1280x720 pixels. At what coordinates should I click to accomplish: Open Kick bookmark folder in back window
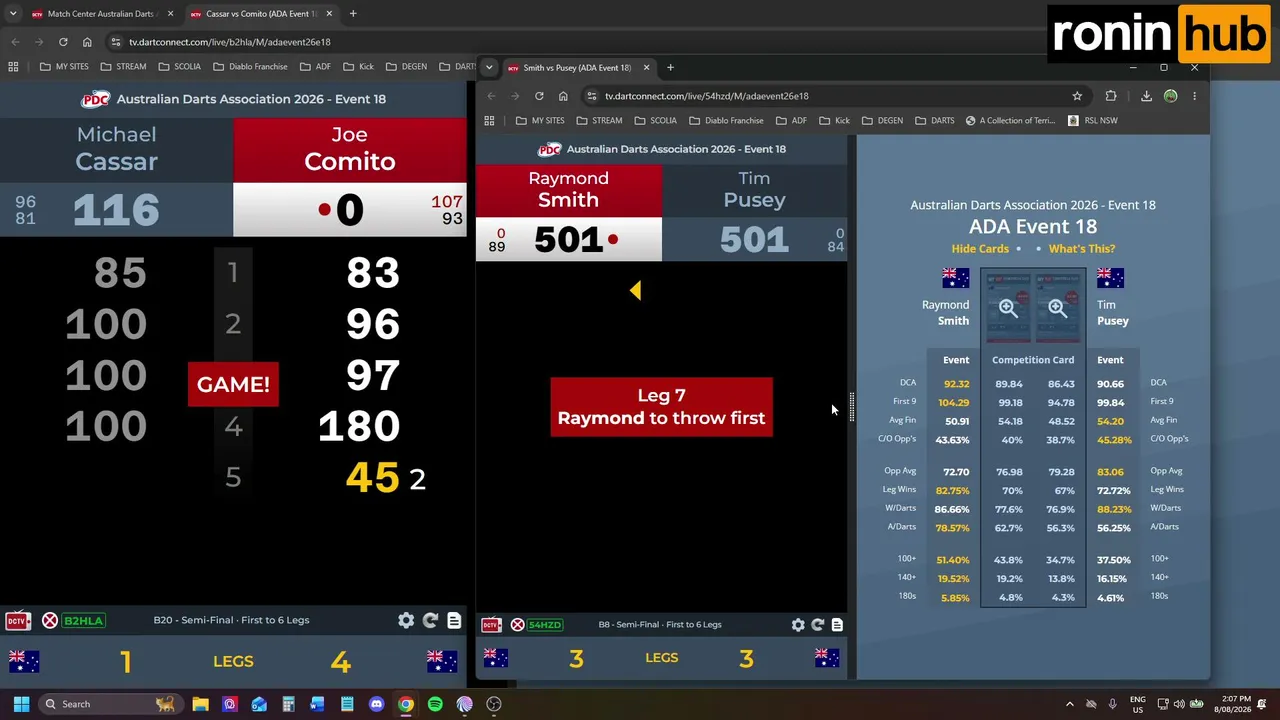358,67
